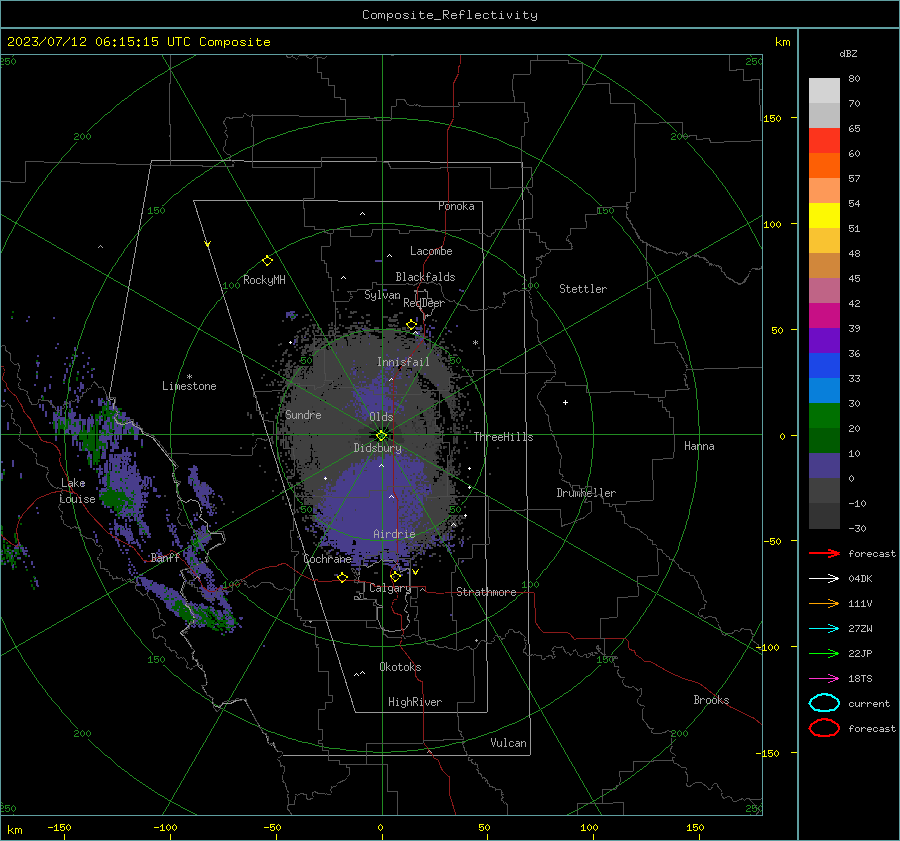Click the 150 tick on right axis
This screenshot has width=900, height=841.
click(772, 118)
